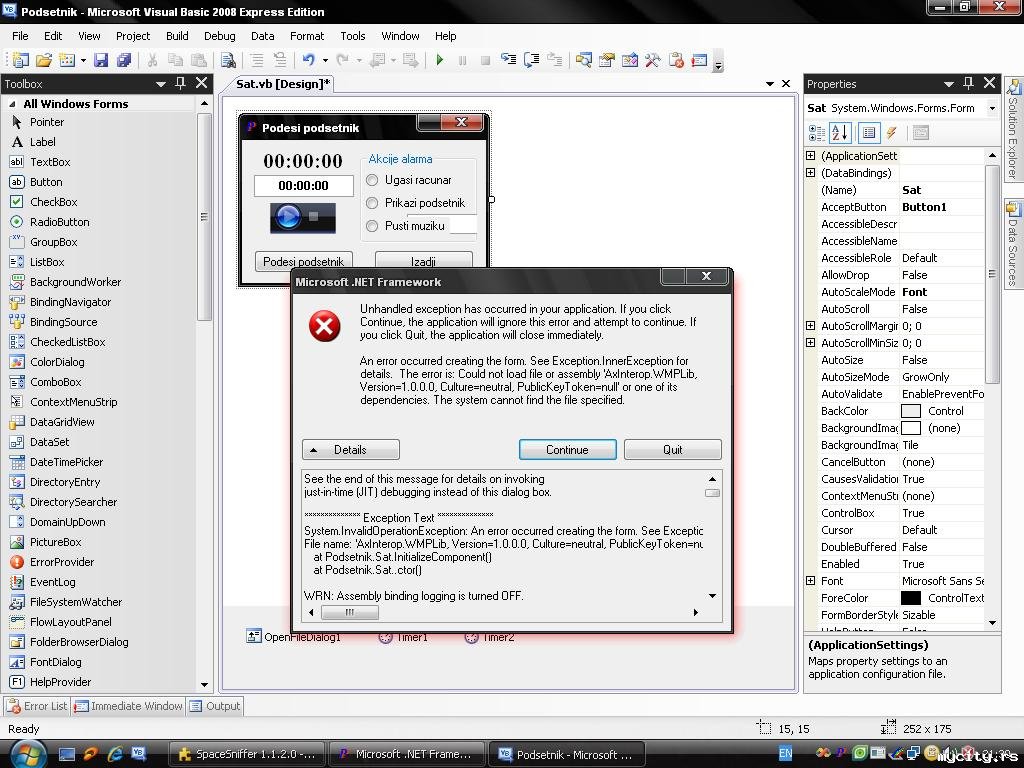Screen dimensions: 1024x768
Task: Show property events via the lightning icon
Action: click(x=891, y=133)
